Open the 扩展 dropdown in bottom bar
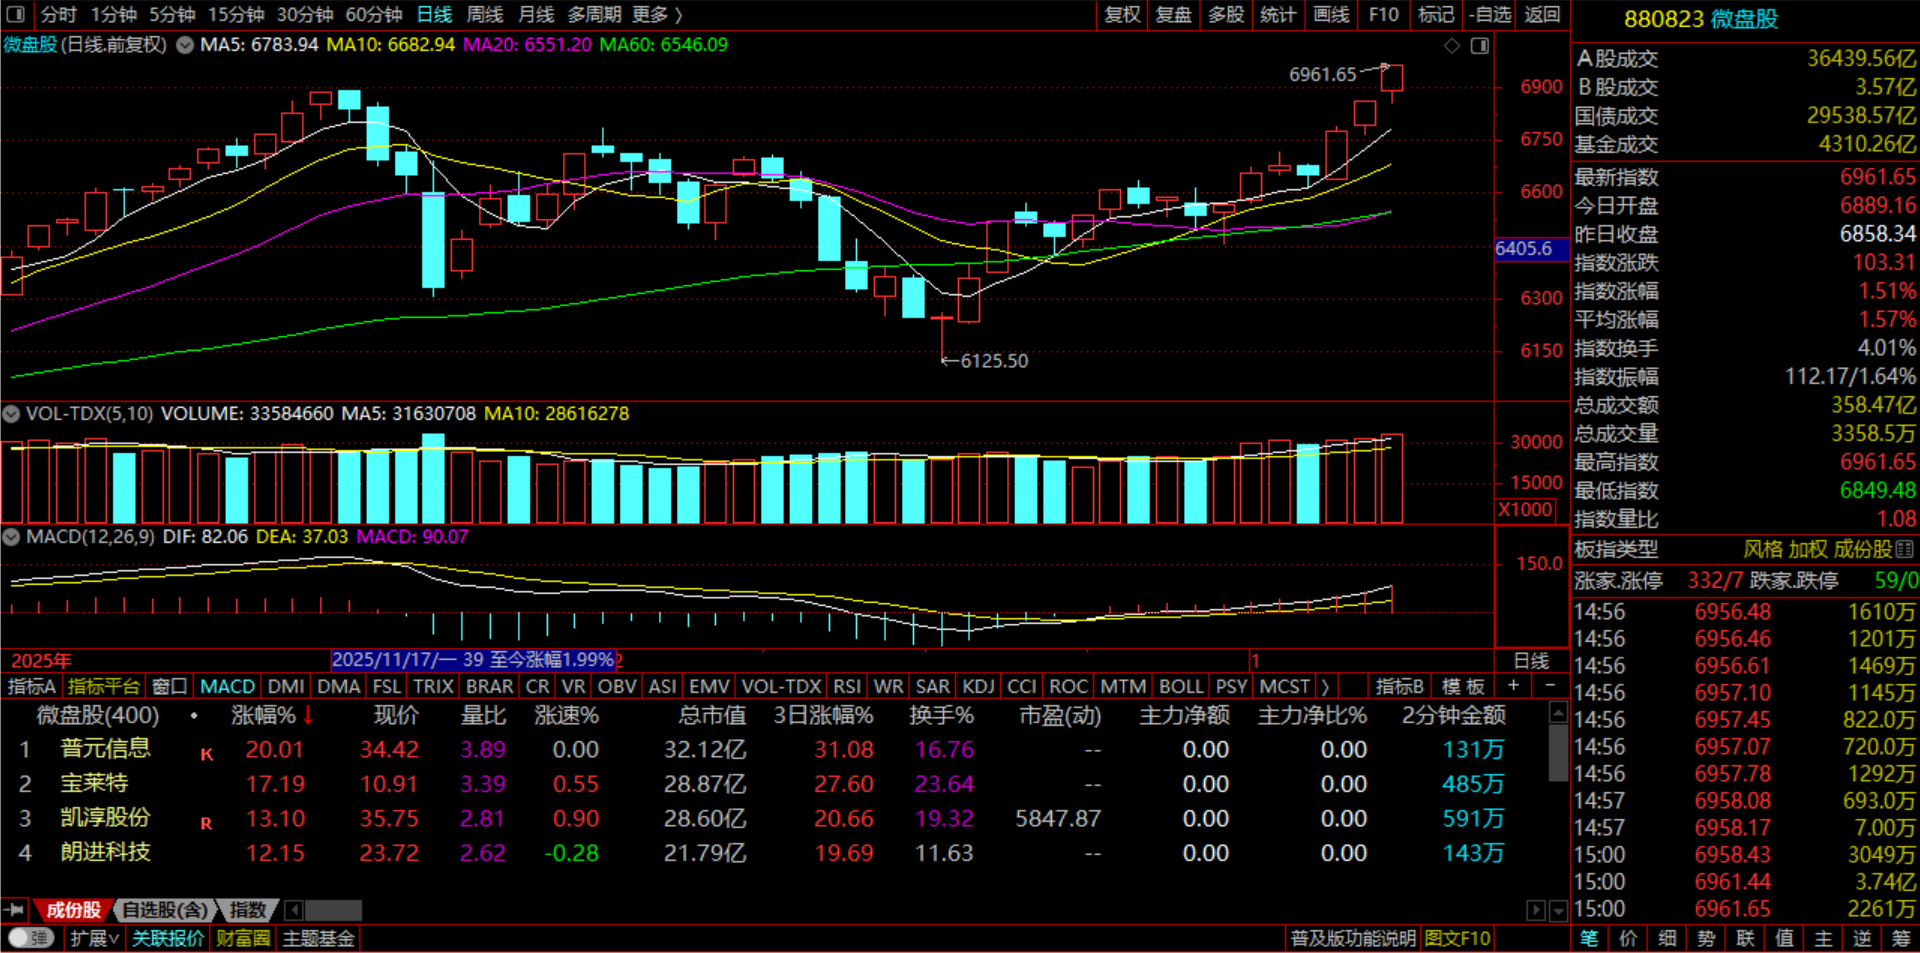 click(x=95, y=938)
